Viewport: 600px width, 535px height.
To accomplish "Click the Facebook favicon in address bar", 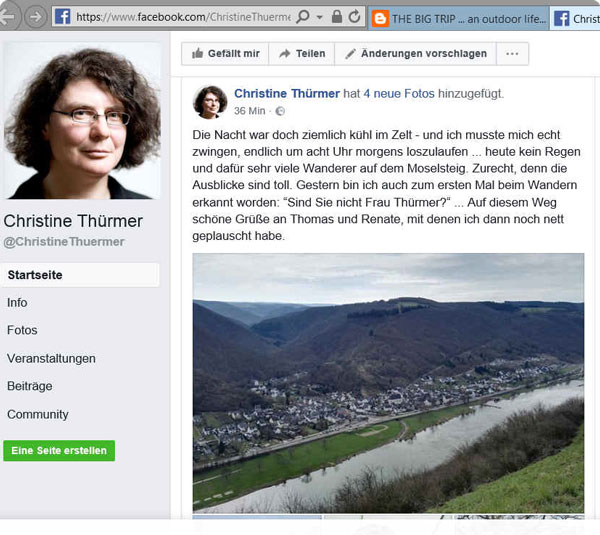I will point(62,17).
